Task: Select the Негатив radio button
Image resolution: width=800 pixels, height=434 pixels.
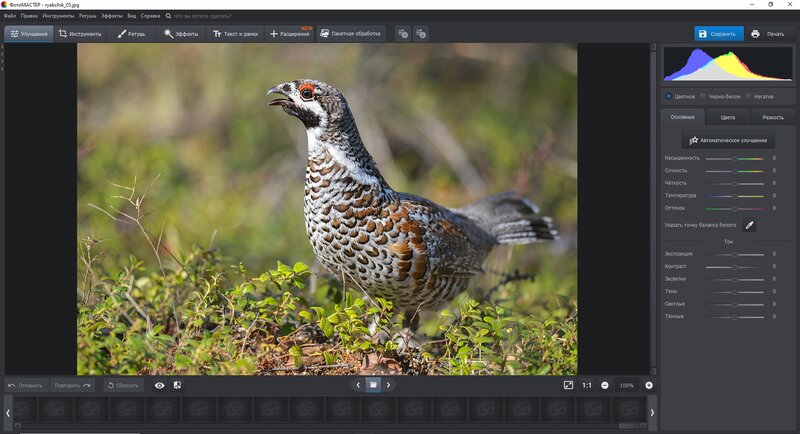Action: pos(748,96)
